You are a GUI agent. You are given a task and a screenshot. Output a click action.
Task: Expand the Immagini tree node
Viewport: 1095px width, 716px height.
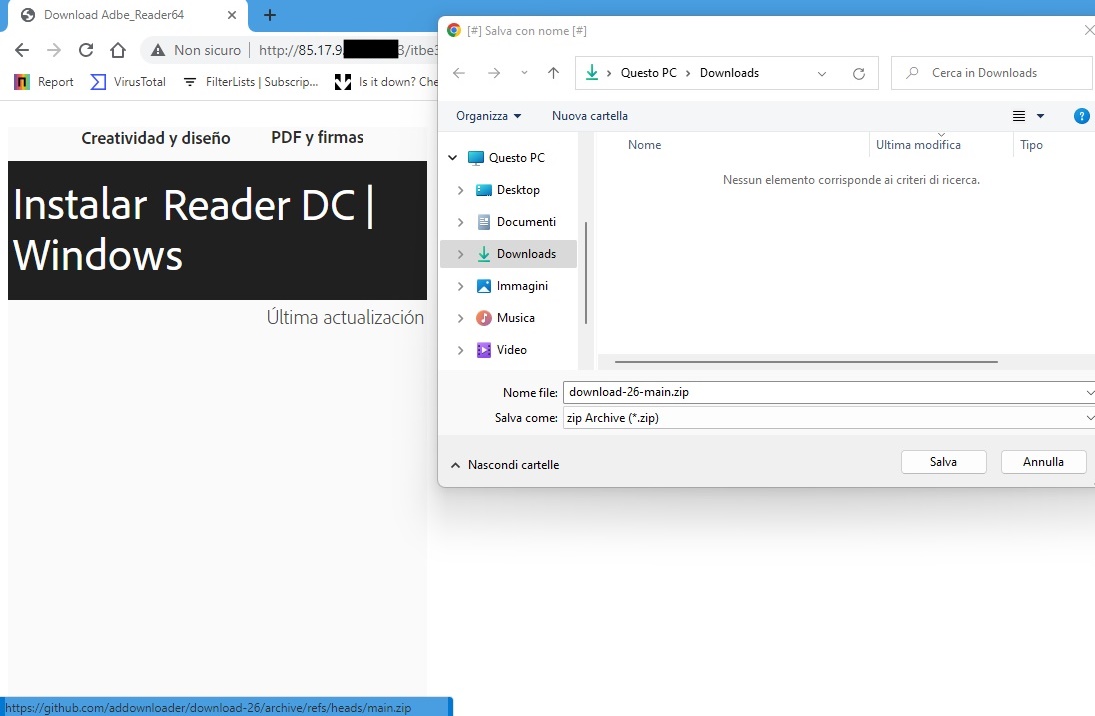pos(460,286)
